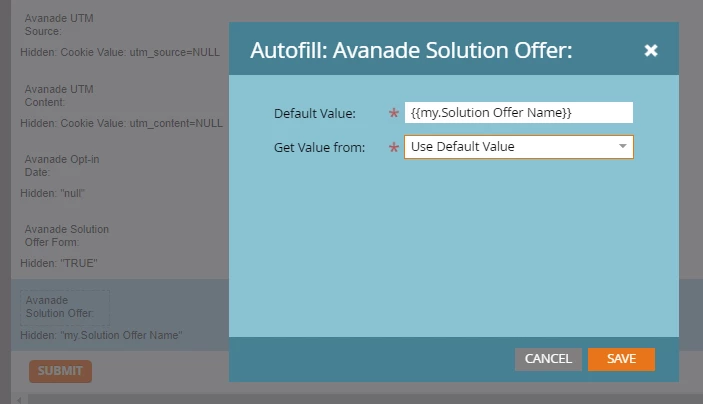This screenshot has width=703, height=404.
Task: Select the Avanade UTM Source field label
Action: coord(59,25)
